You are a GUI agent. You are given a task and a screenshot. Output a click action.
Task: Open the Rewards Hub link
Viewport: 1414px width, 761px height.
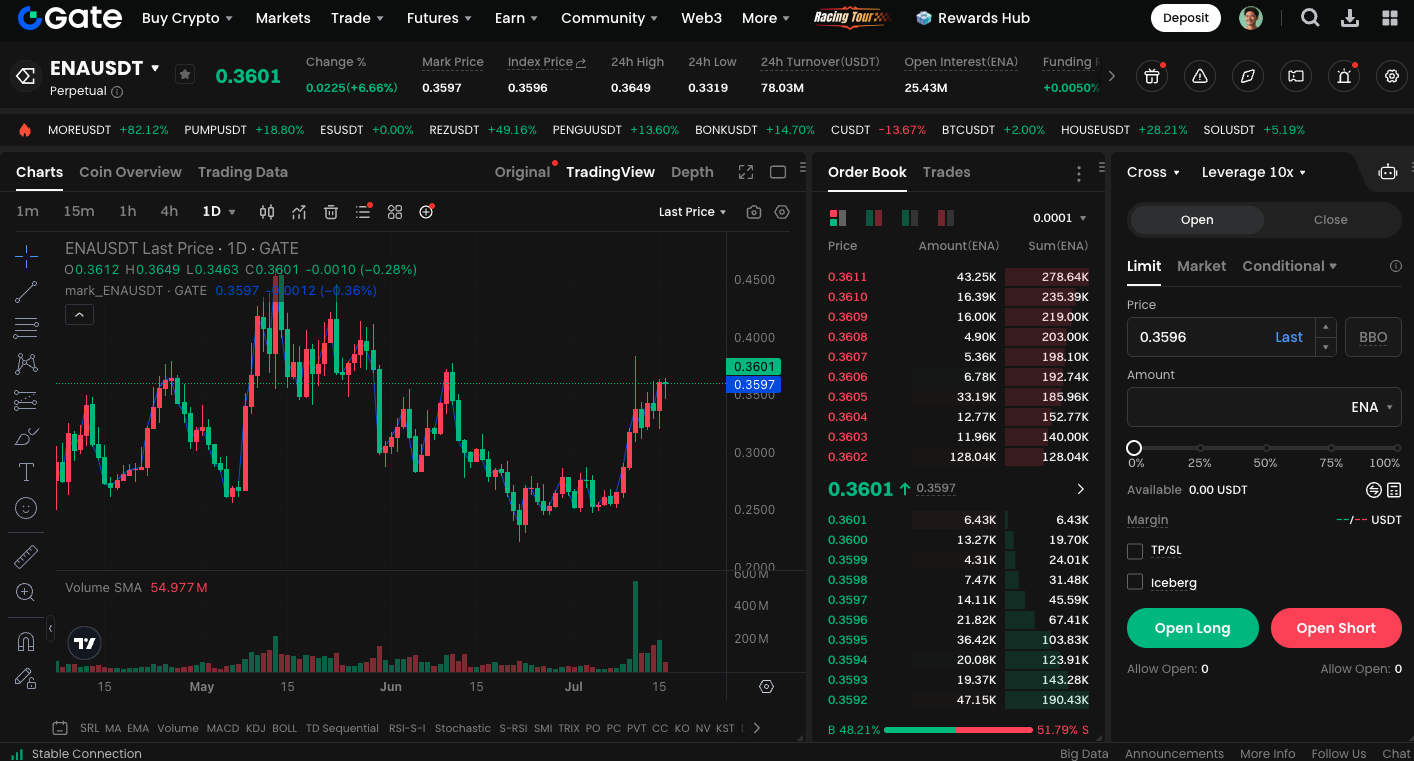(973, 18)
